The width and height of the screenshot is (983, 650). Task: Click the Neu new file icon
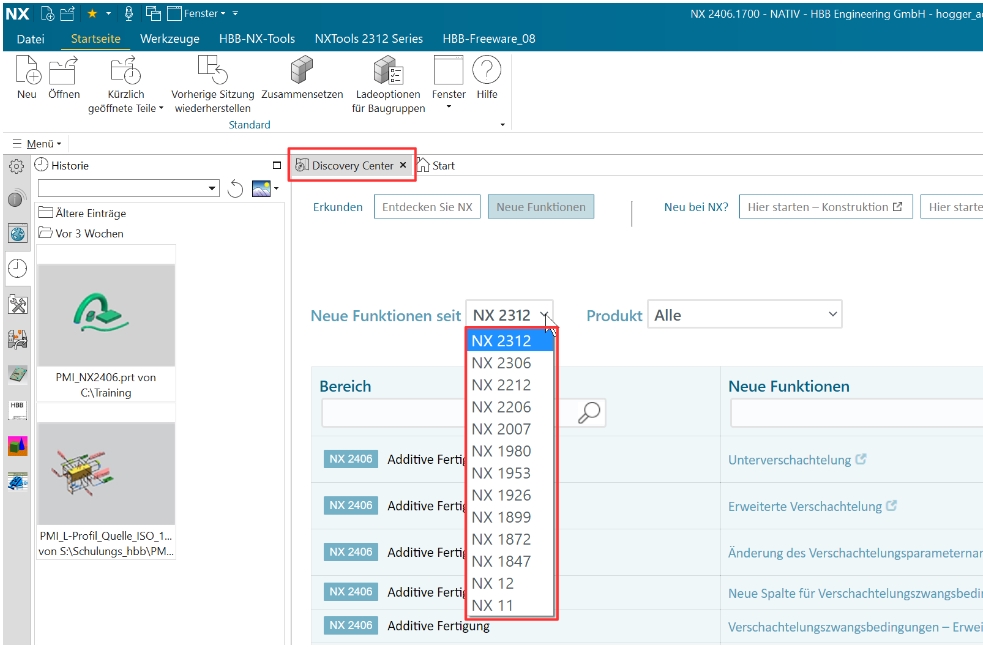coord(27,70)
